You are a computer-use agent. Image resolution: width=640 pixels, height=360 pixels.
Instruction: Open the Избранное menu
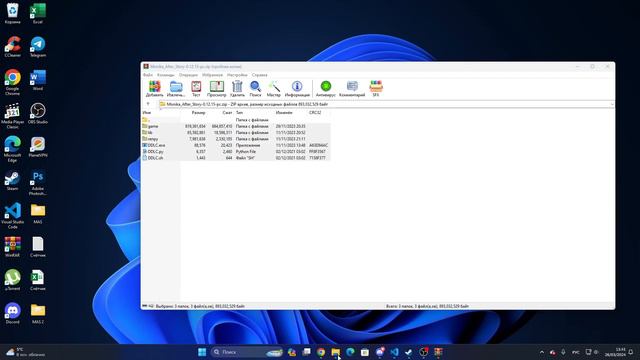pos(212,75)
